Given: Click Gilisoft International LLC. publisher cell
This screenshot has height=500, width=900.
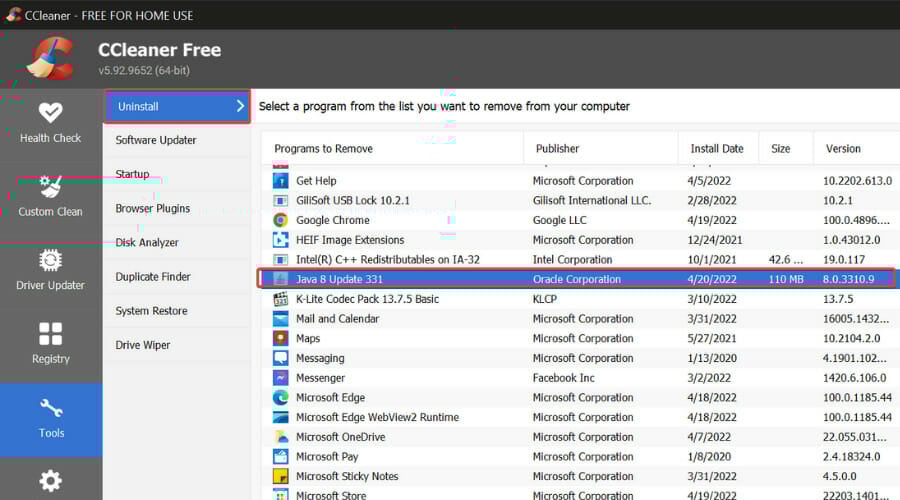Looking at the screenshot, I should tap(592, 200).
